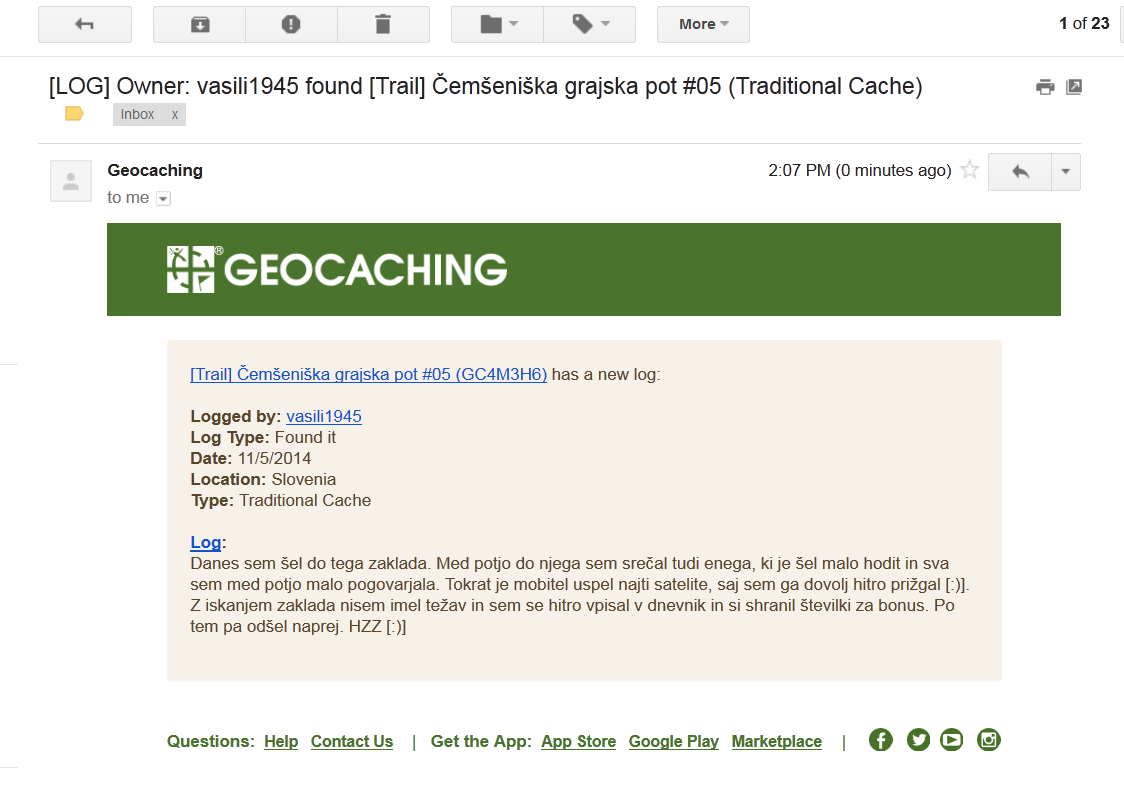This screenshot has width=1124, height=786.
Task: Open message in new window
Action: 1074,87
